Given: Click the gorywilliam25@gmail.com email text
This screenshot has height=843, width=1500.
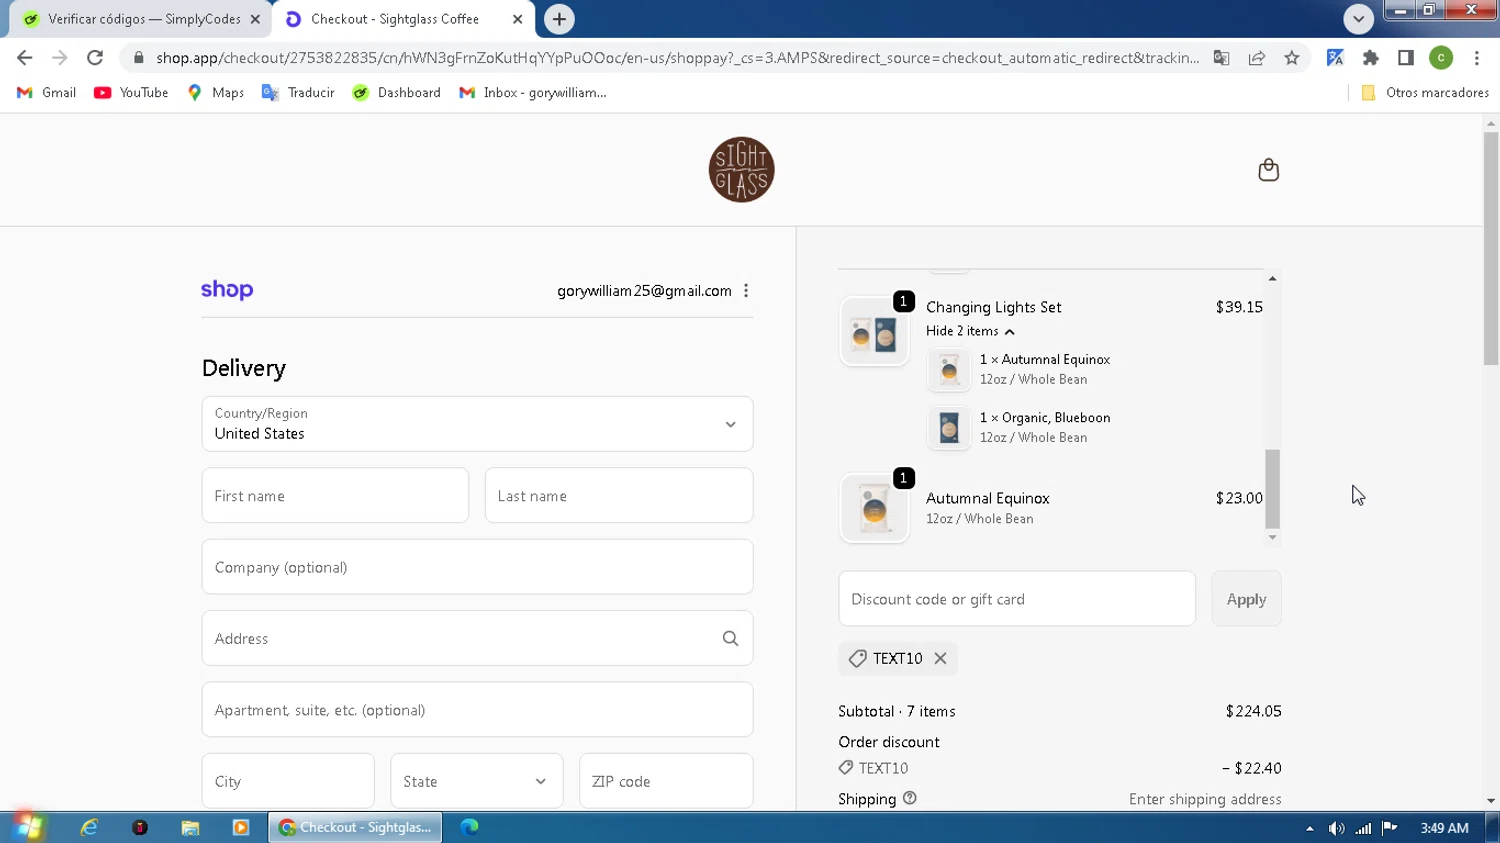Looking at the screenshot, I should click(644, 291).
